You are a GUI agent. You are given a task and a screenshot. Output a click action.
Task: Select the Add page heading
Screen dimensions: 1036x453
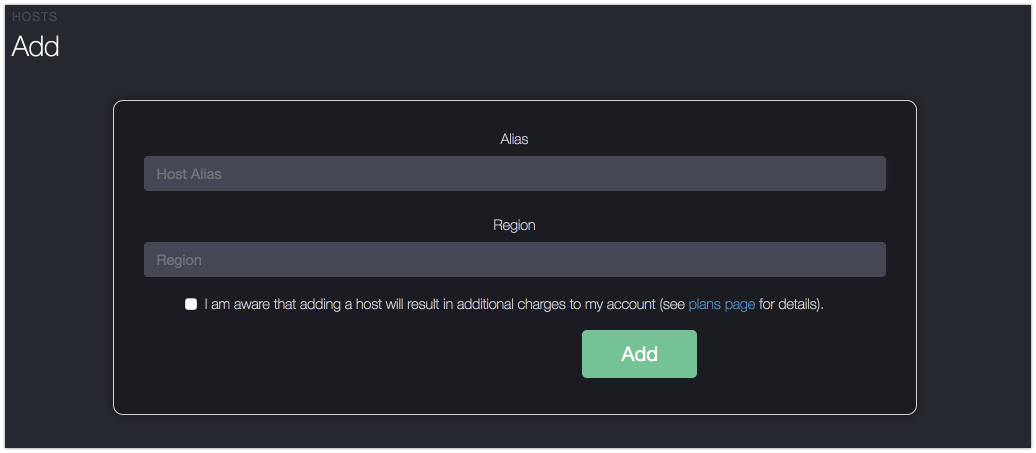pyautogui.click(x=36, y=46)
